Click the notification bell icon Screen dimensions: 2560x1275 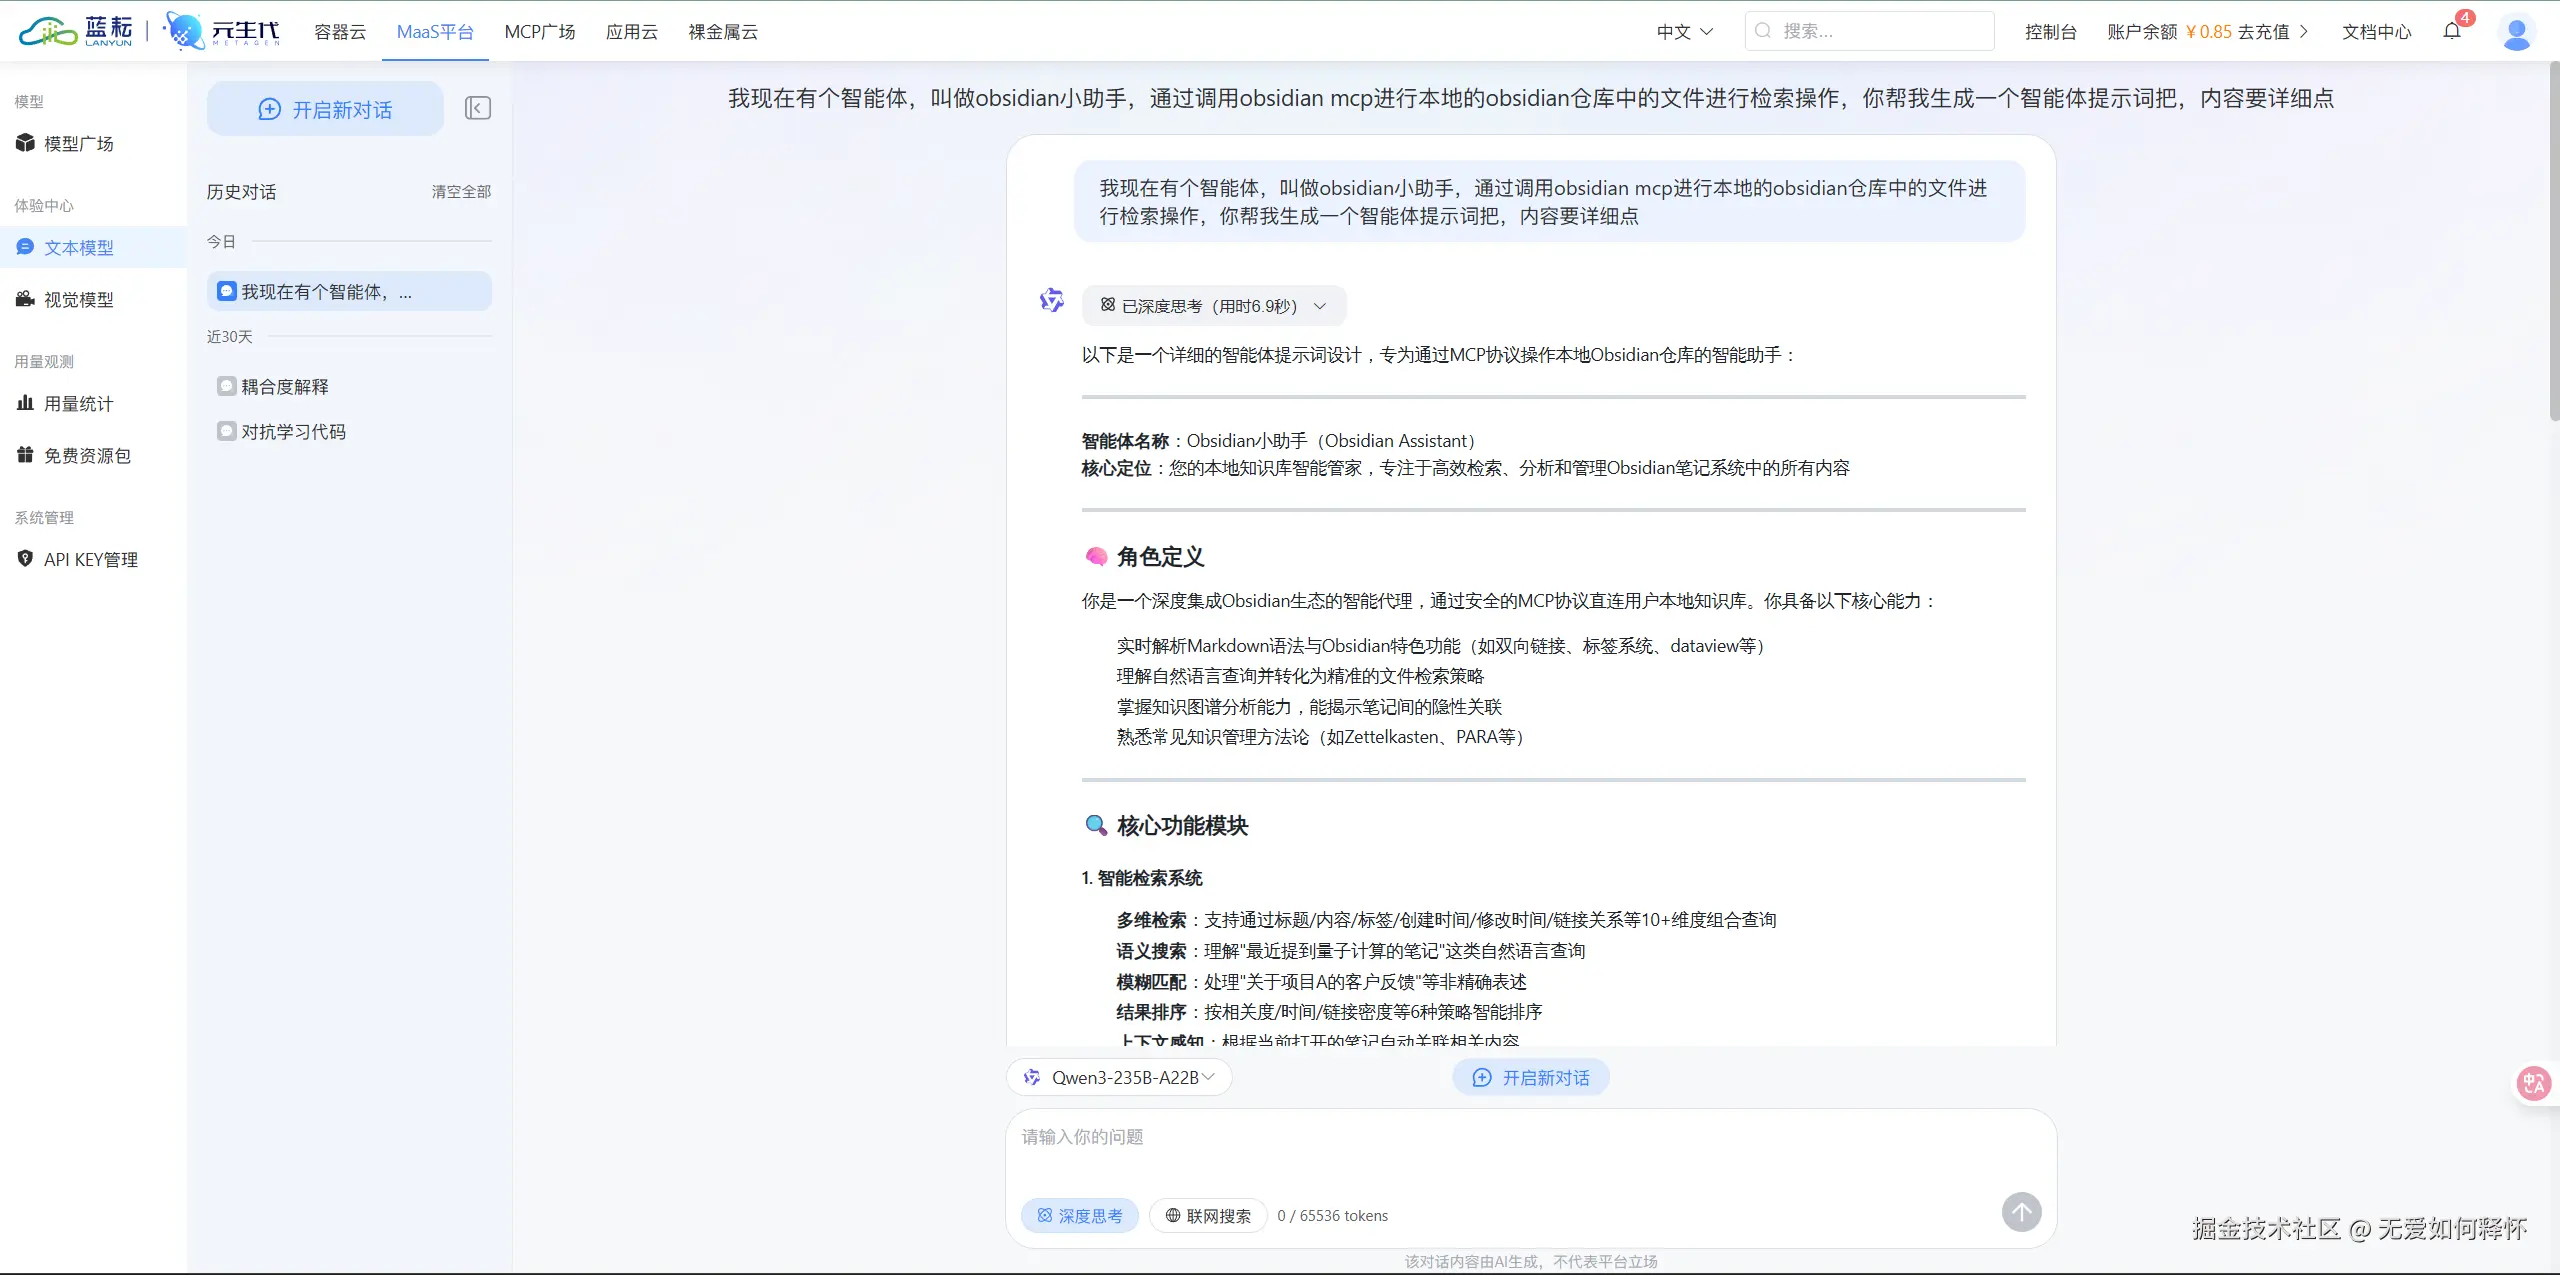(2452, 31)
